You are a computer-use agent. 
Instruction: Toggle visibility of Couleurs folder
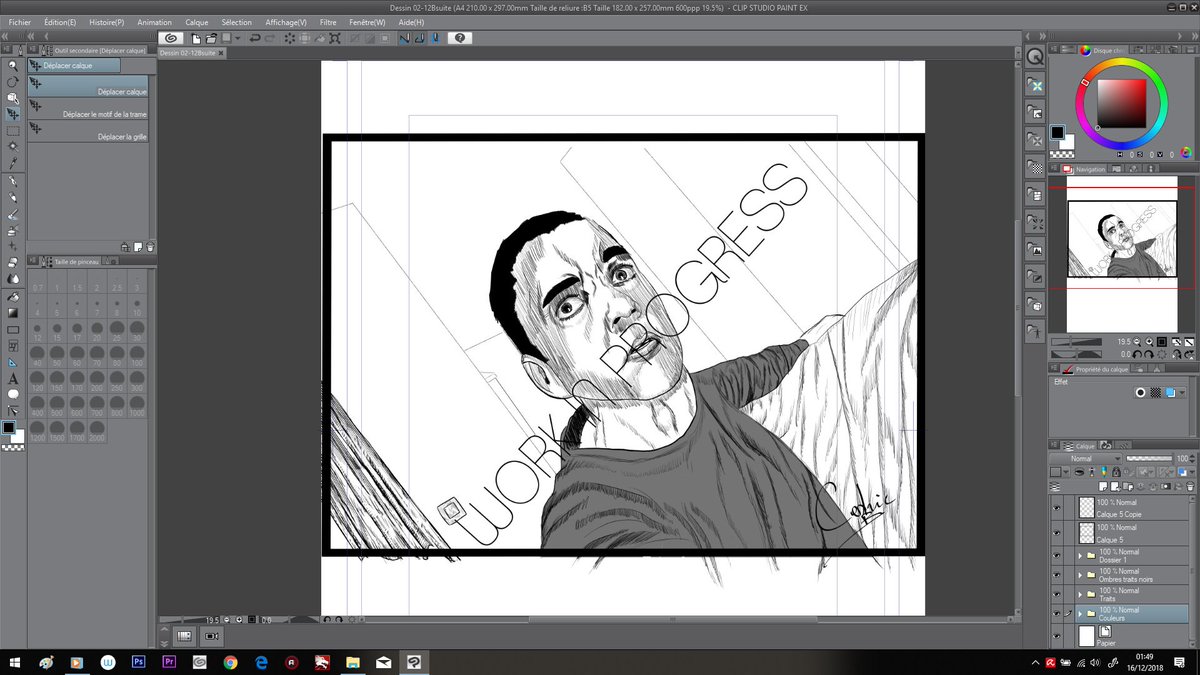click(x=1056, y=613)
